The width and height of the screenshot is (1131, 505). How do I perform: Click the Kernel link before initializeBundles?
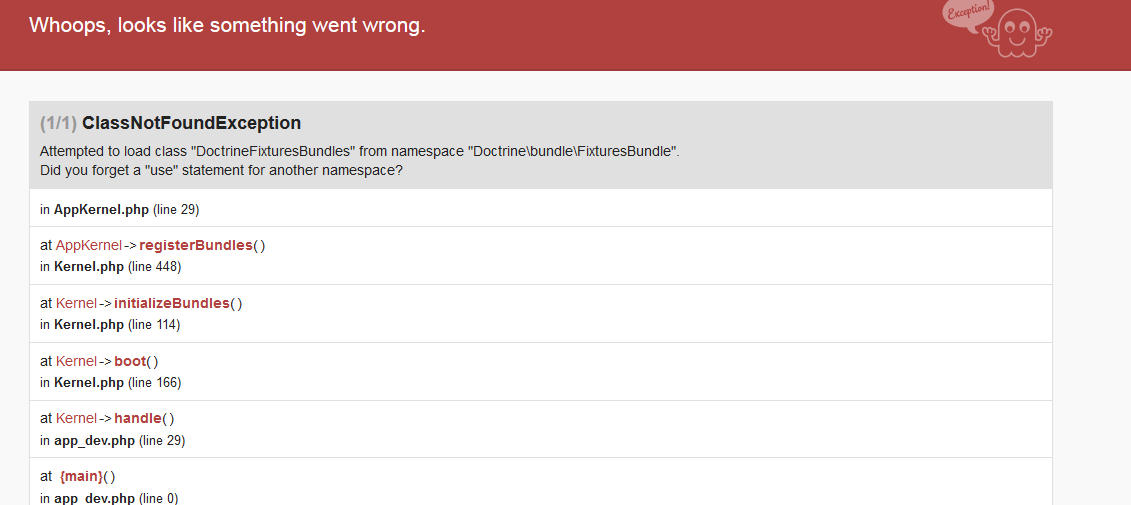[76, 303]
